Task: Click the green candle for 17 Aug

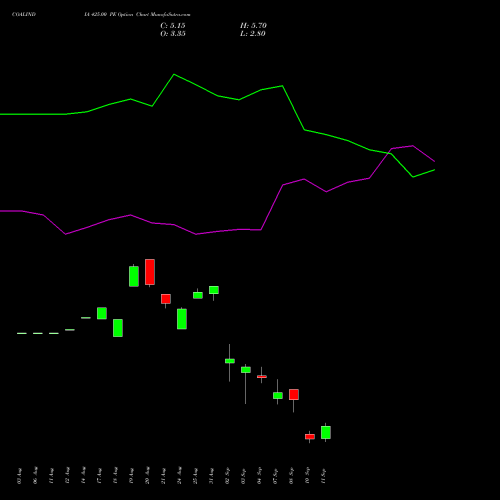Action: click(x=102, y=313)
